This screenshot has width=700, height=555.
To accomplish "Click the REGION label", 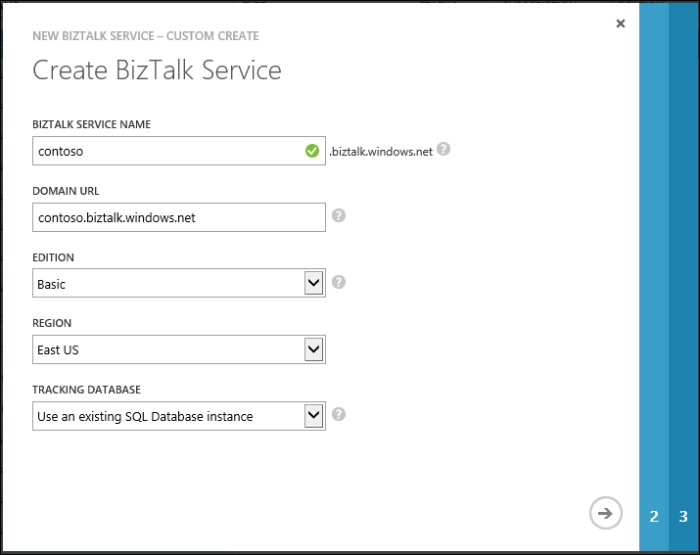I will (x=52, y=323).
